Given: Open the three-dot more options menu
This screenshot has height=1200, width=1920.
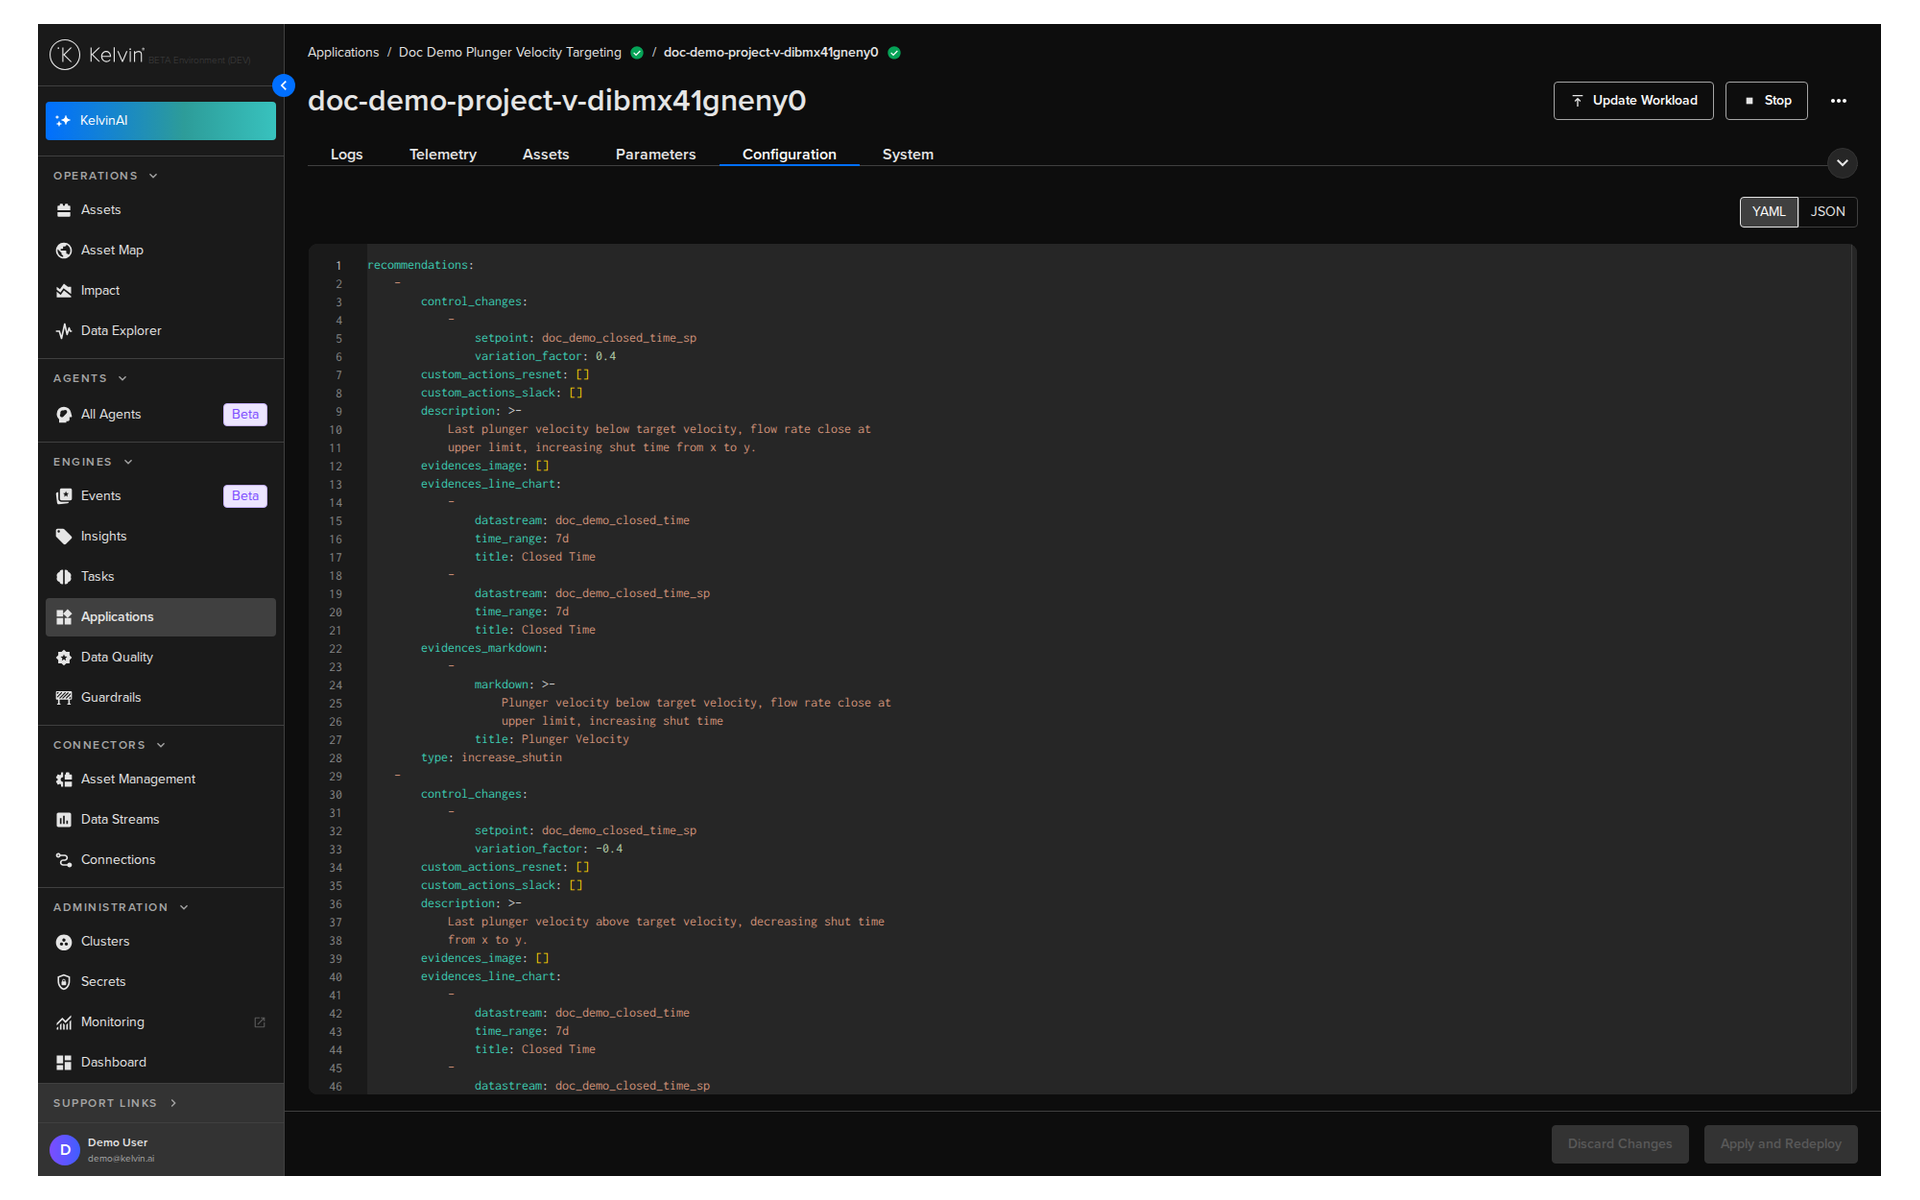Looking at the screenshot, I should click(1838, 101).
